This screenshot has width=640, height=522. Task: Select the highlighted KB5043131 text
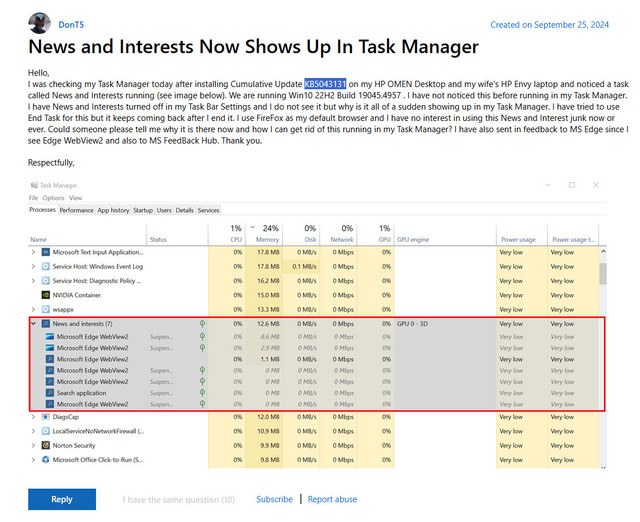325,84
